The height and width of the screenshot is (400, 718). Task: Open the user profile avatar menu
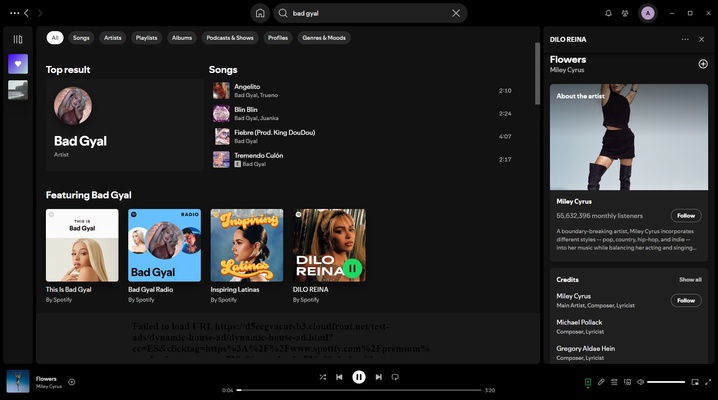[x=647, y=13]
